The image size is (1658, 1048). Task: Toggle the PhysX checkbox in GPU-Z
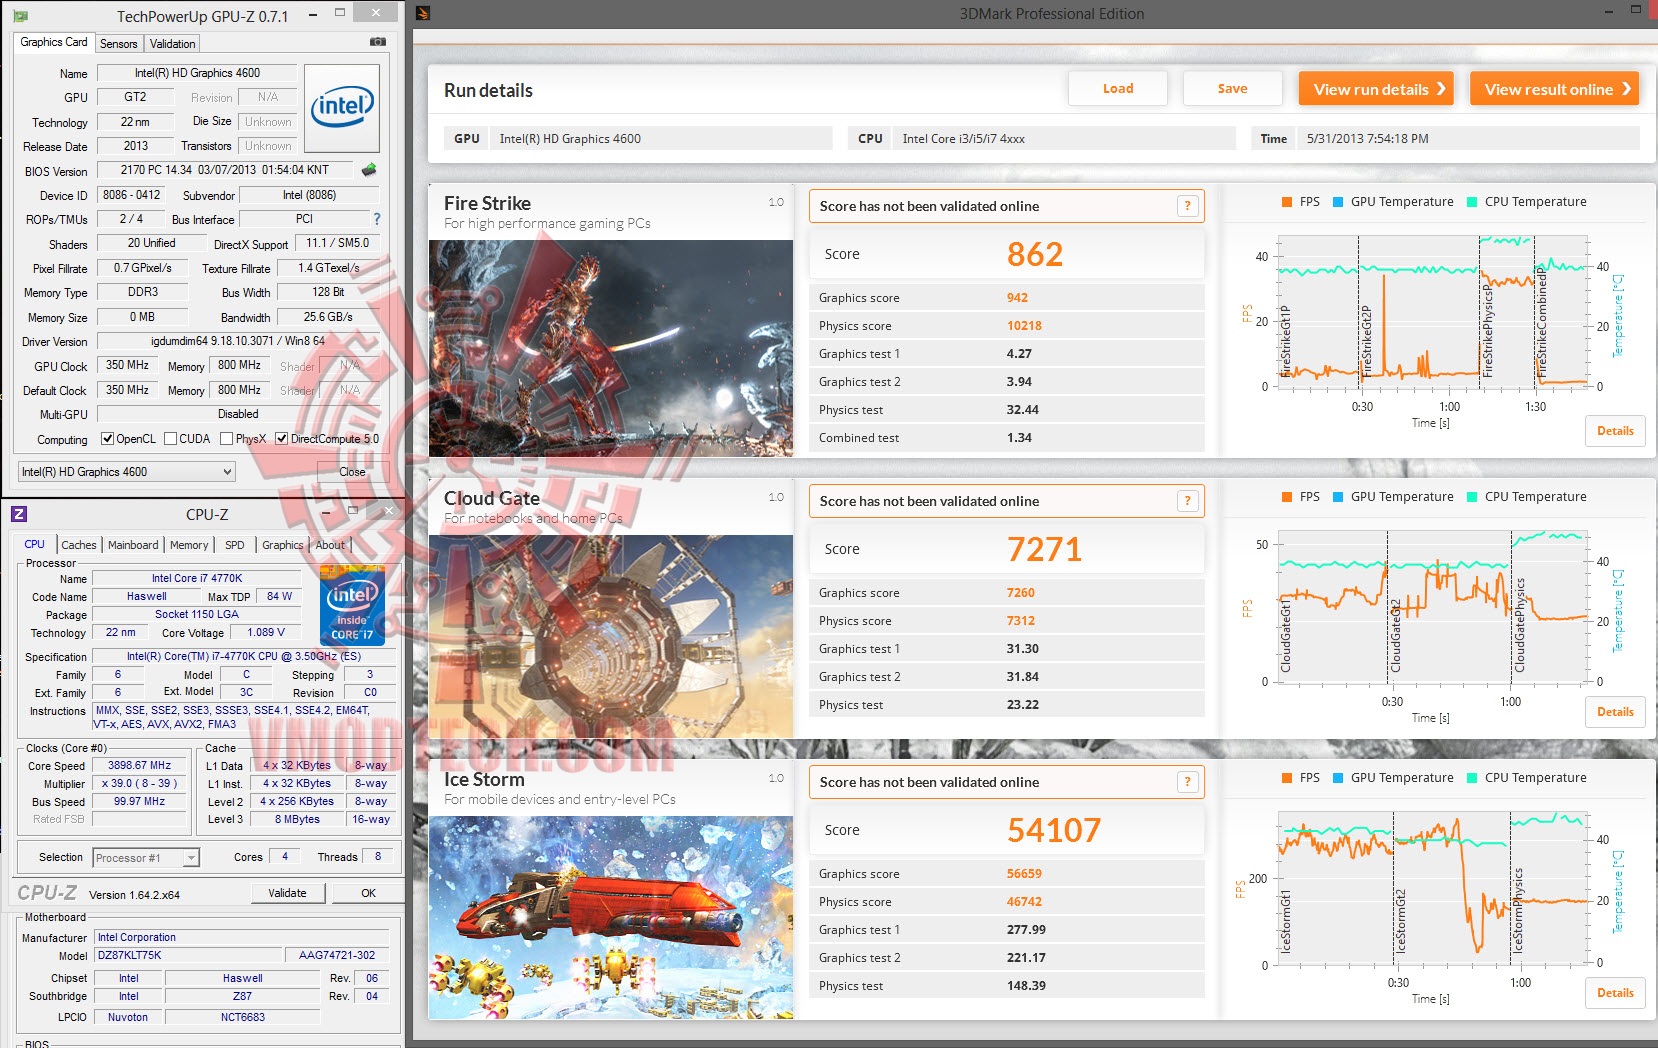coord(227,439)
